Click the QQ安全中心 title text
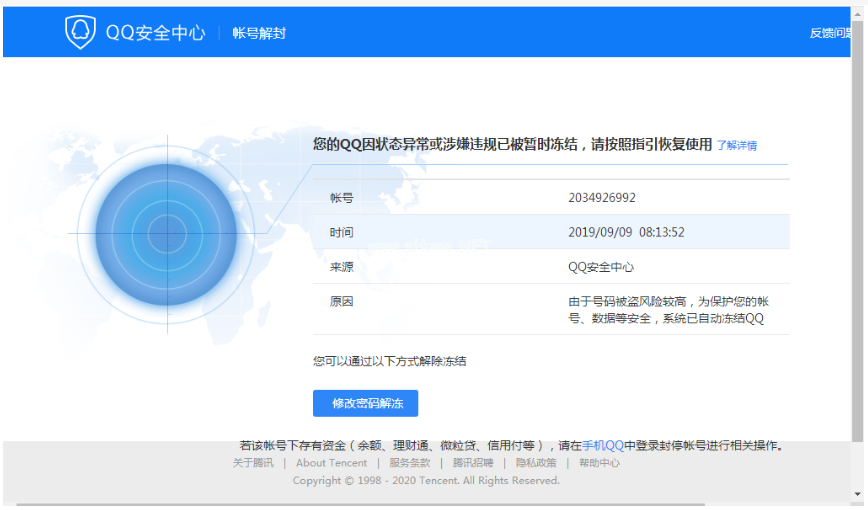 pyautogui.click(x=155, y=33)
